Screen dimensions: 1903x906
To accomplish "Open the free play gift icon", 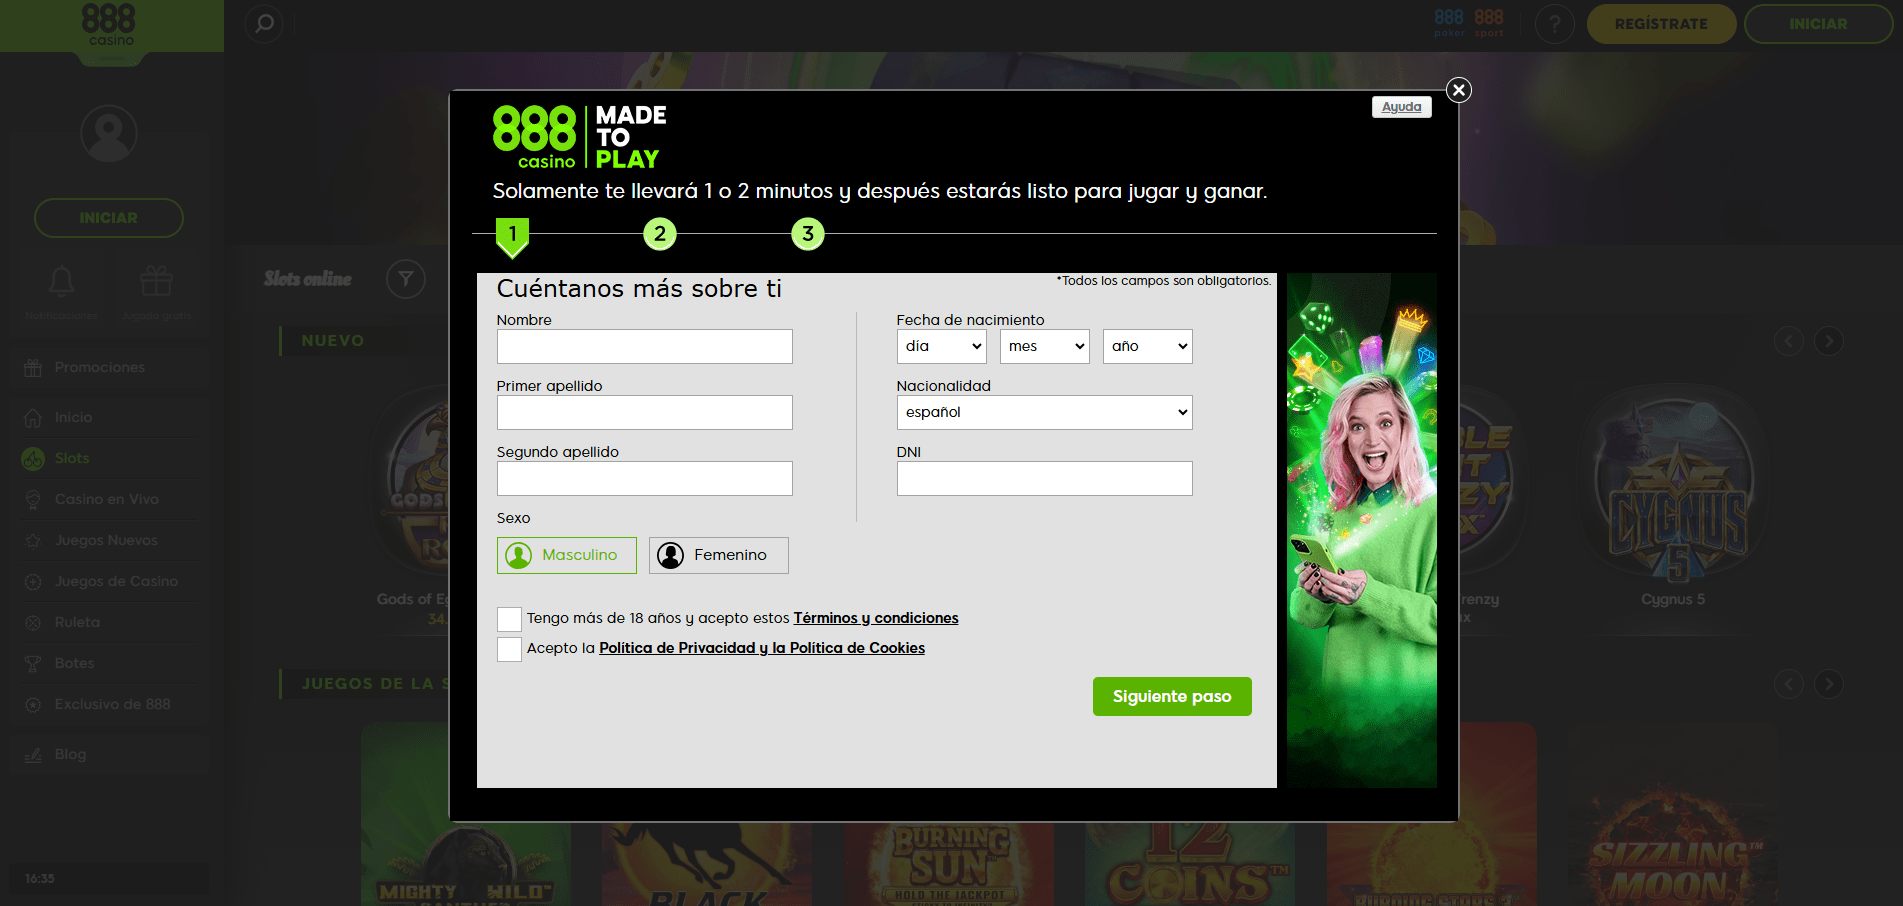I will pos(156,281).
